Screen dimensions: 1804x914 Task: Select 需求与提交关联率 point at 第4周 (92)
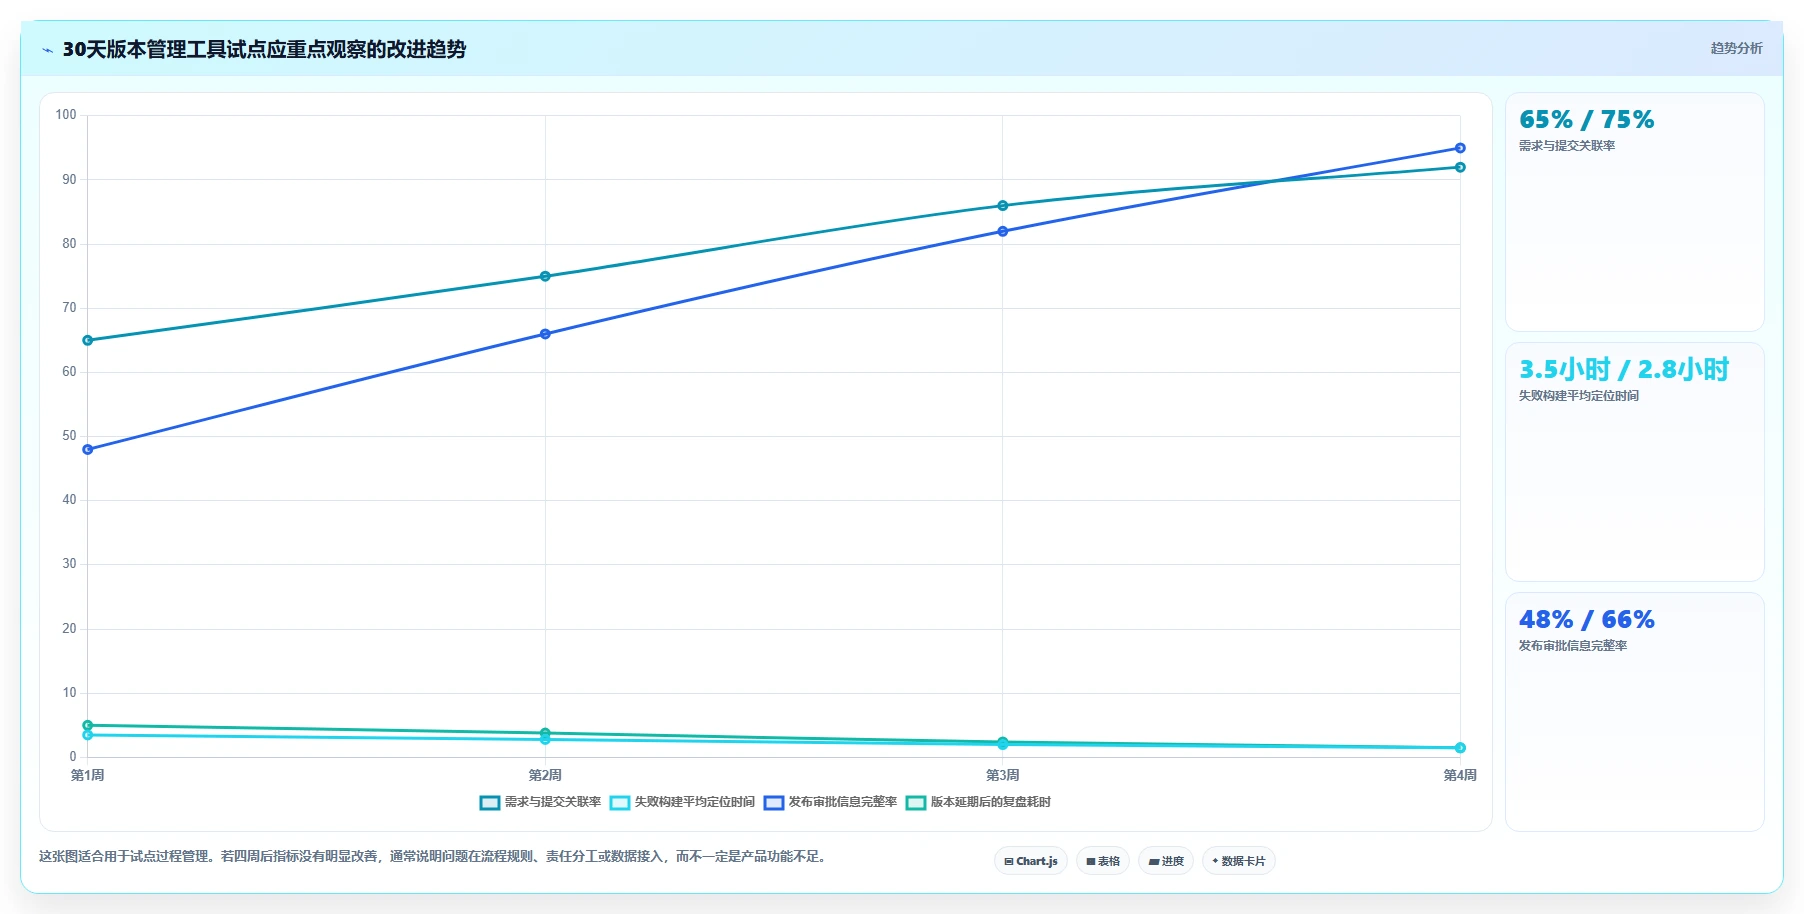click(x=1460, y=167)
